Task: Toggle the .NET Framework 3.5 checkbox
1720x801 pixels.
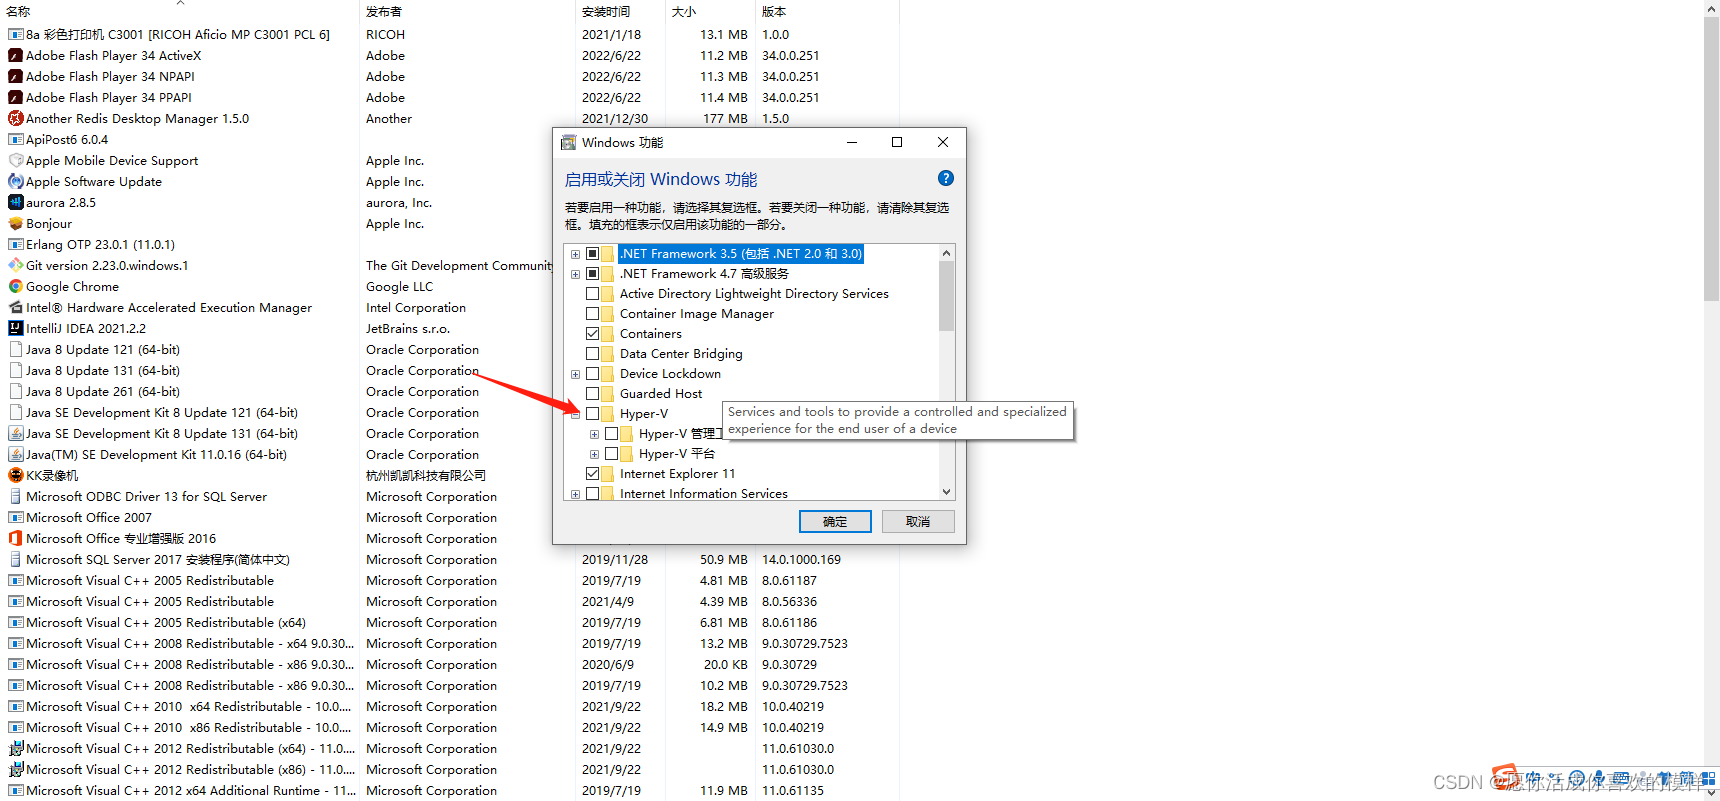Action: 592,253
